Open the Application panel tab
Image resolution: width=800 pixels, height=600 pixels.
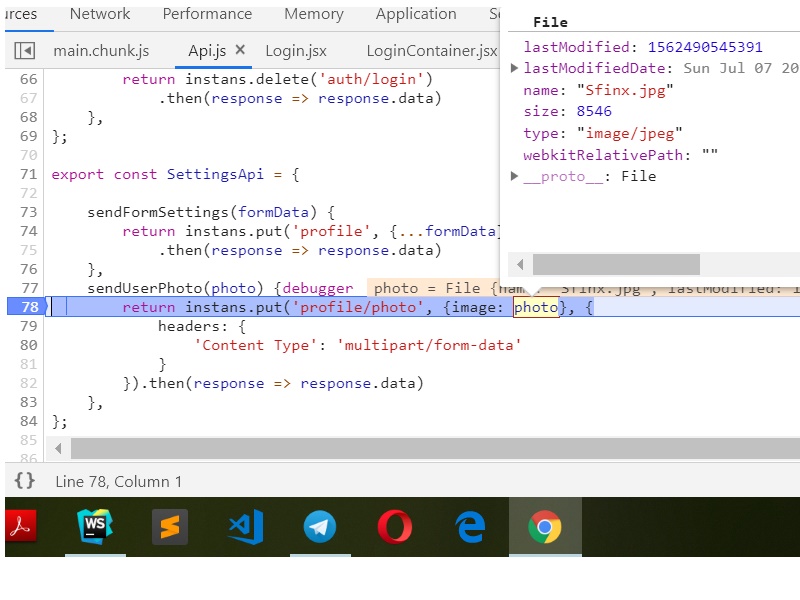(416, 14)
